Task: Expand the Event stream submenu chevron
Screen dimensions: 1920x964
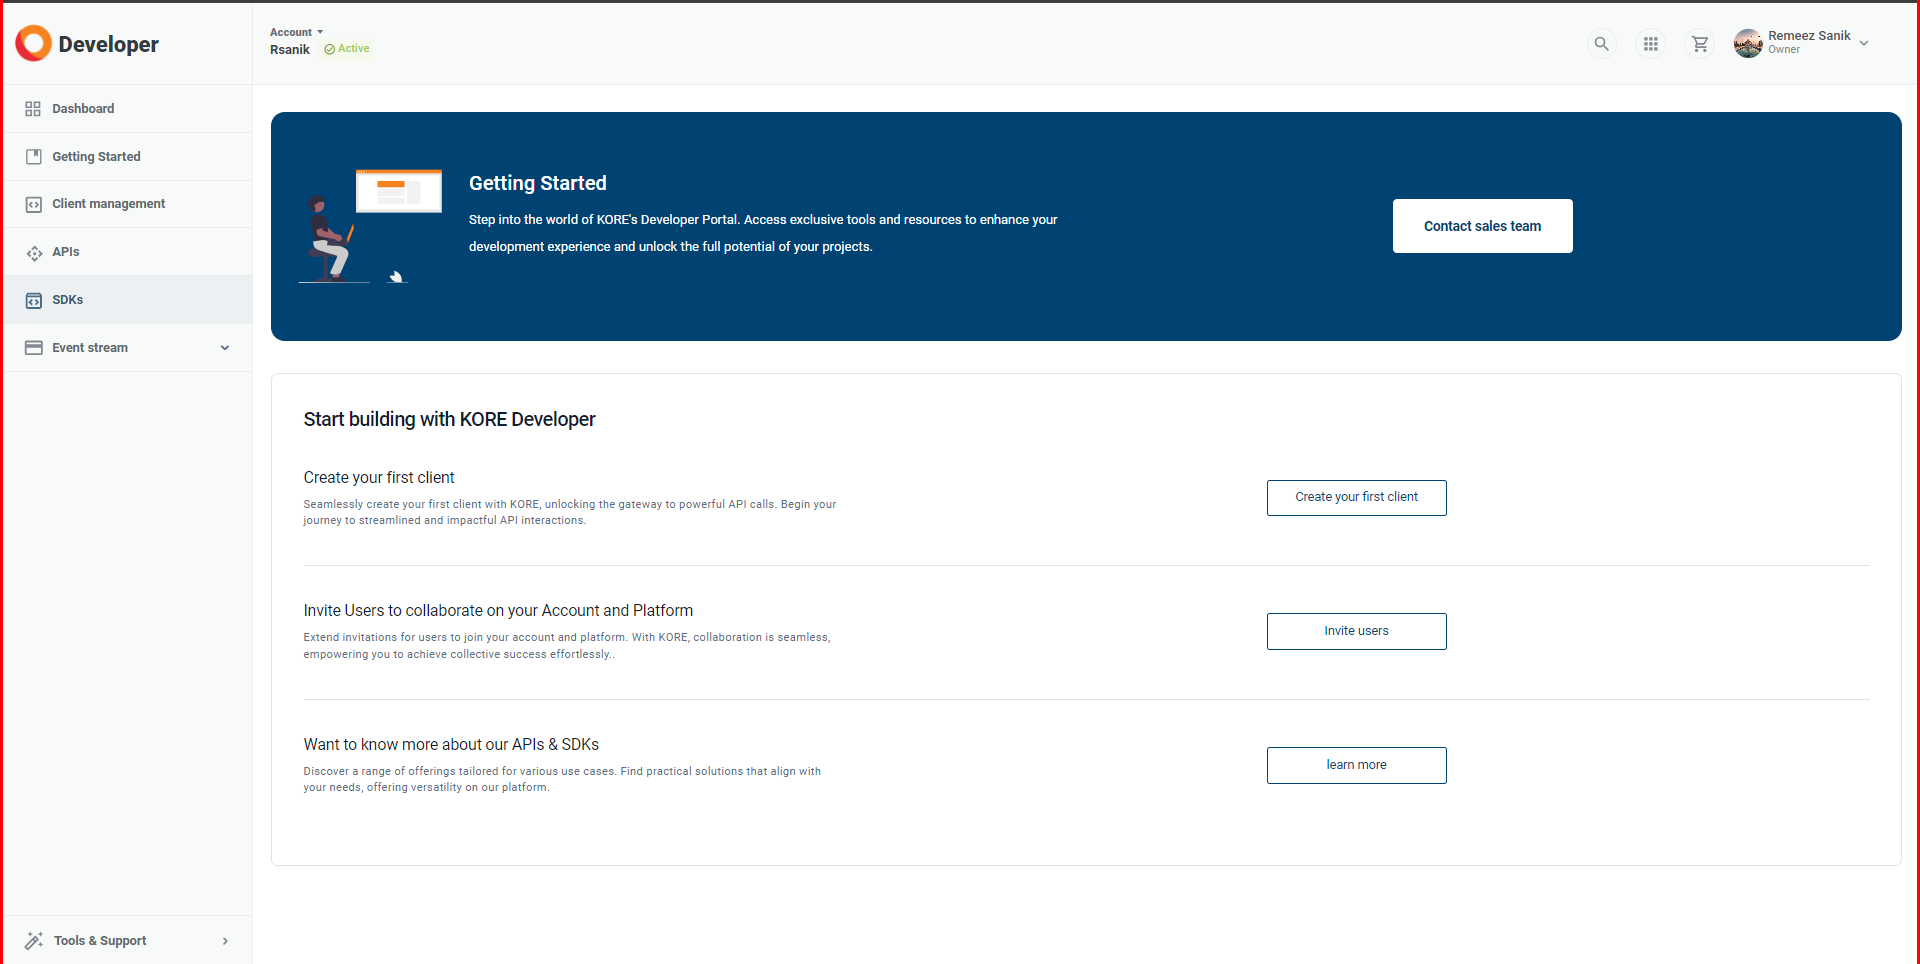Action: [x=225, y=348]
